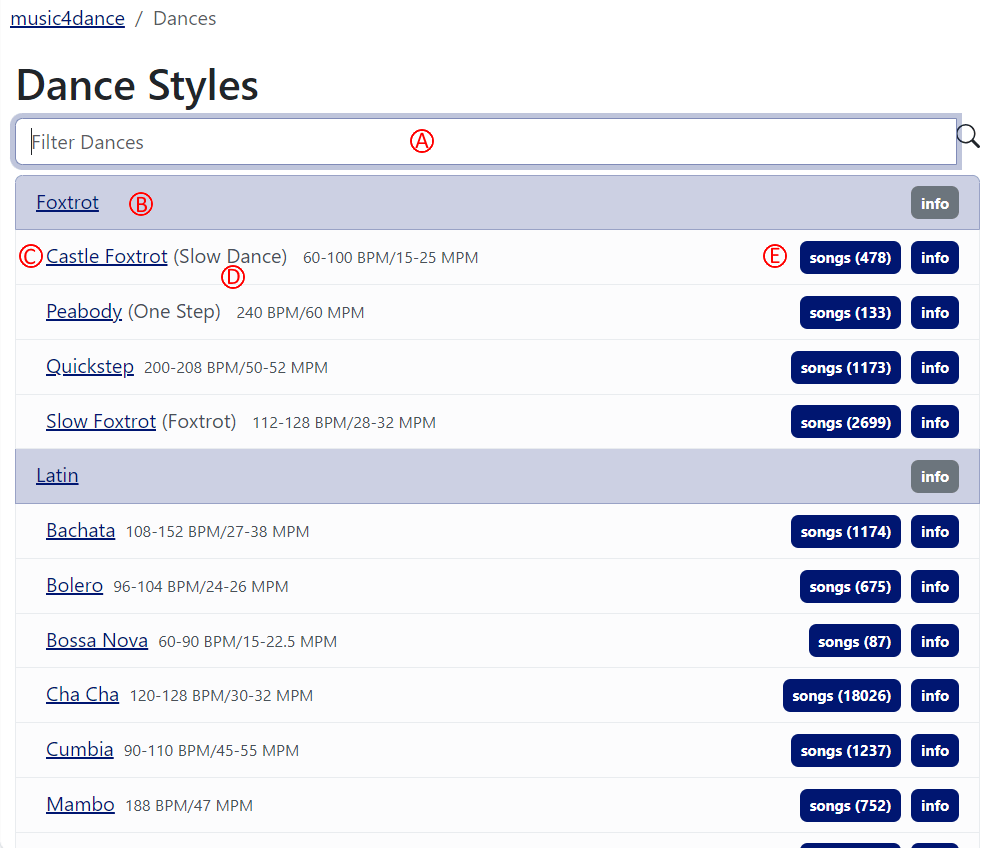
Task: Click inside the Filter Dances input box
Action: (300, 141)
